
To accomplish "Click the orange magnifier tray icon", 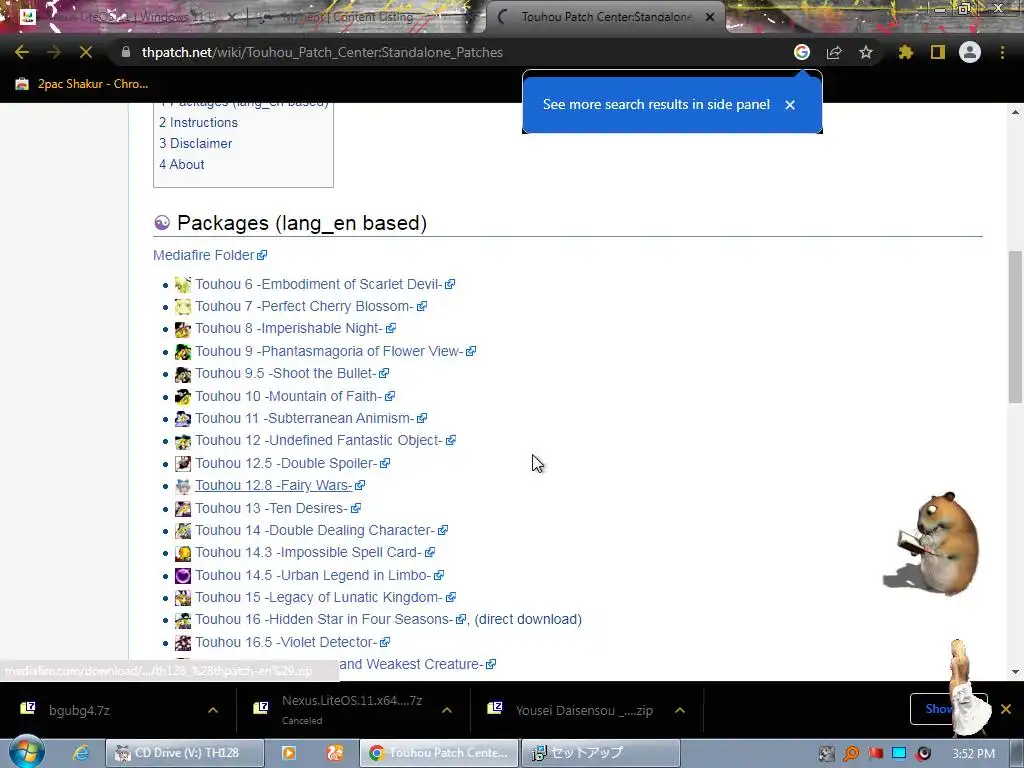I will (x=851, y=754).
